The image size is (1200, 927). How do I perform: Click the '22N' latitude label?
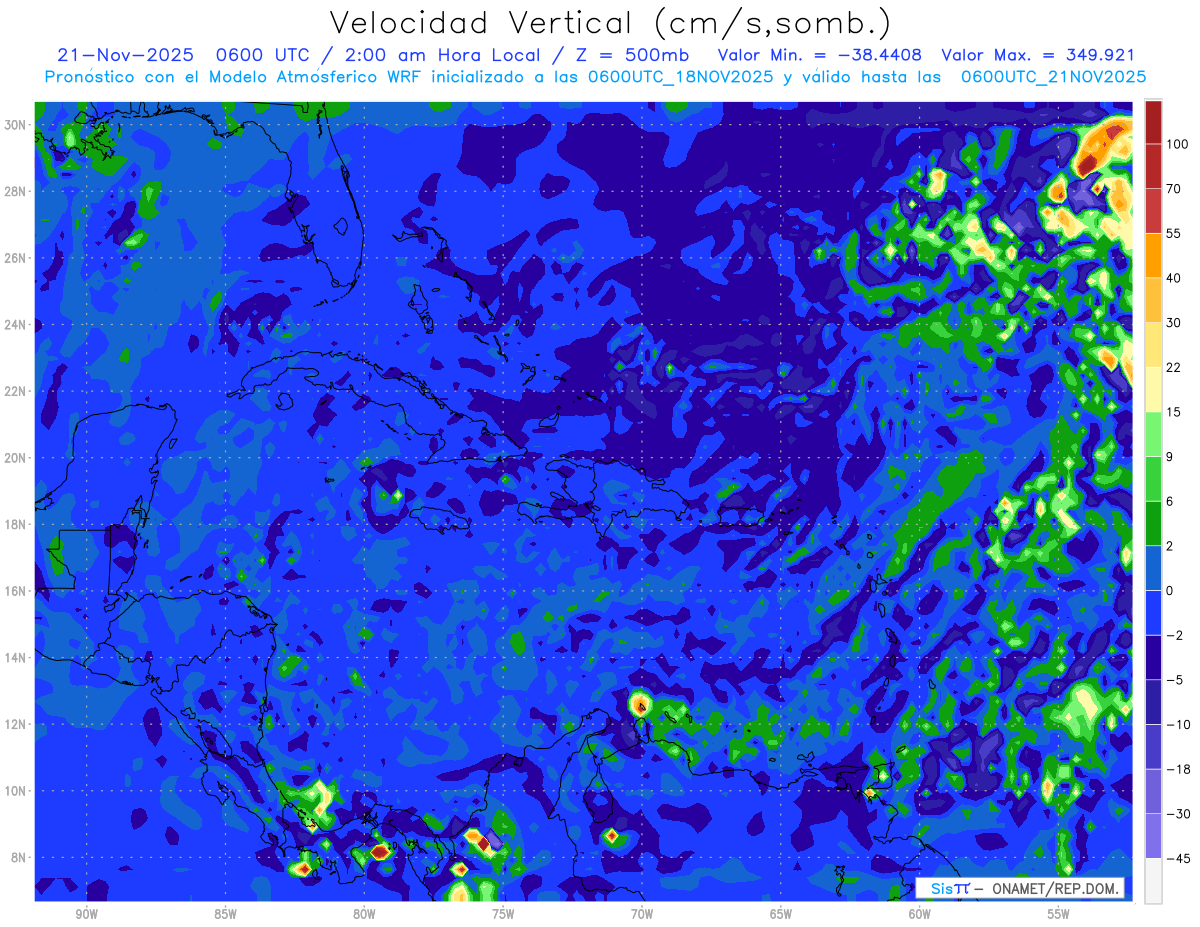point(17,391)
